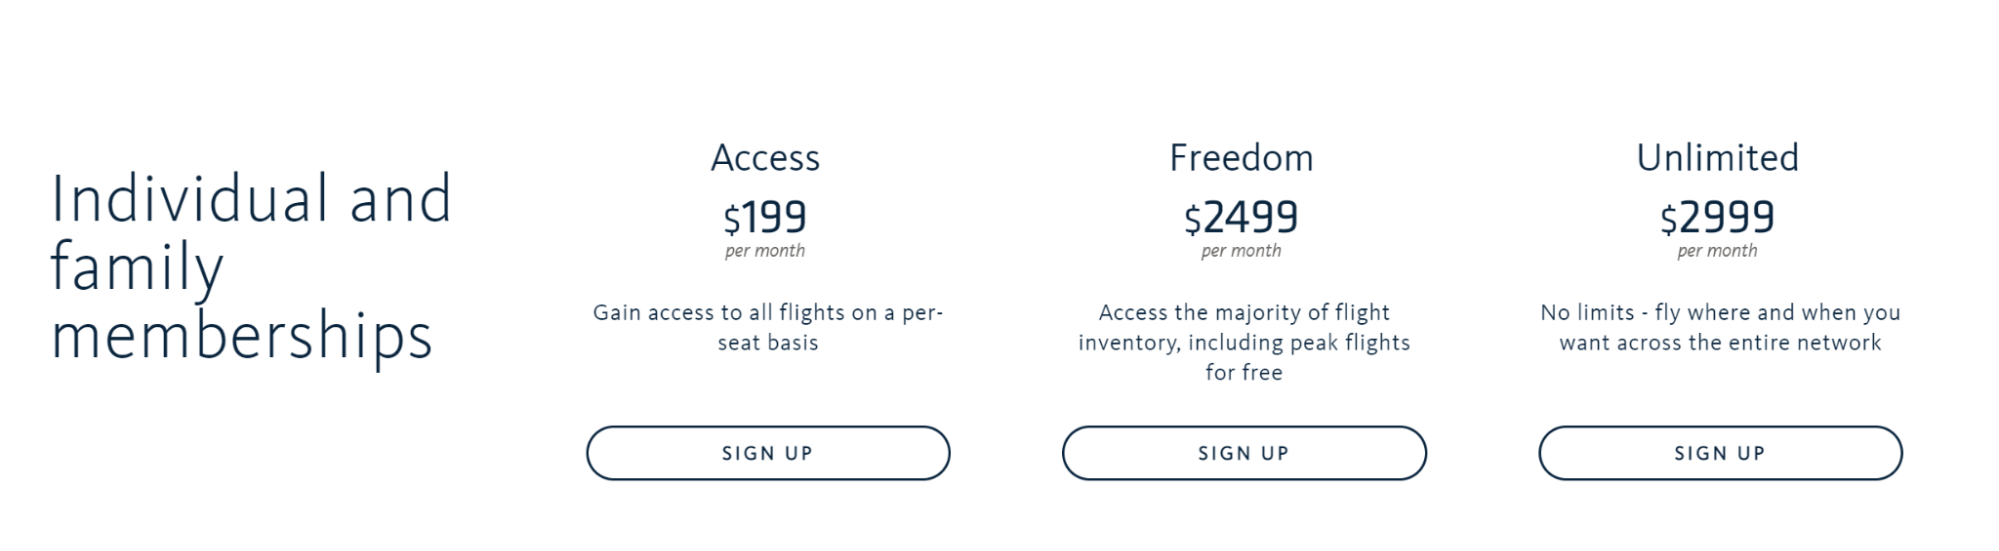
Task: Click the word 'Individual' in the heading
Action: tap(189, 199)
